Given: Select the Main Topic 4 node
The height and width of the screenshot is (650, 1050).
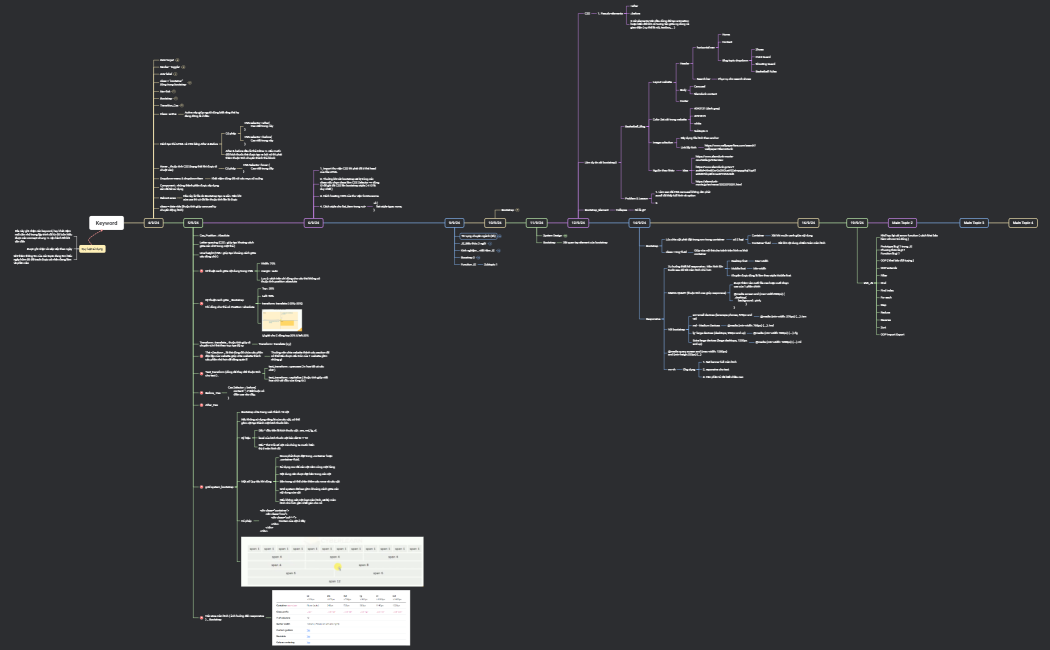Looking at the screenshot, I should point(1021,223).
